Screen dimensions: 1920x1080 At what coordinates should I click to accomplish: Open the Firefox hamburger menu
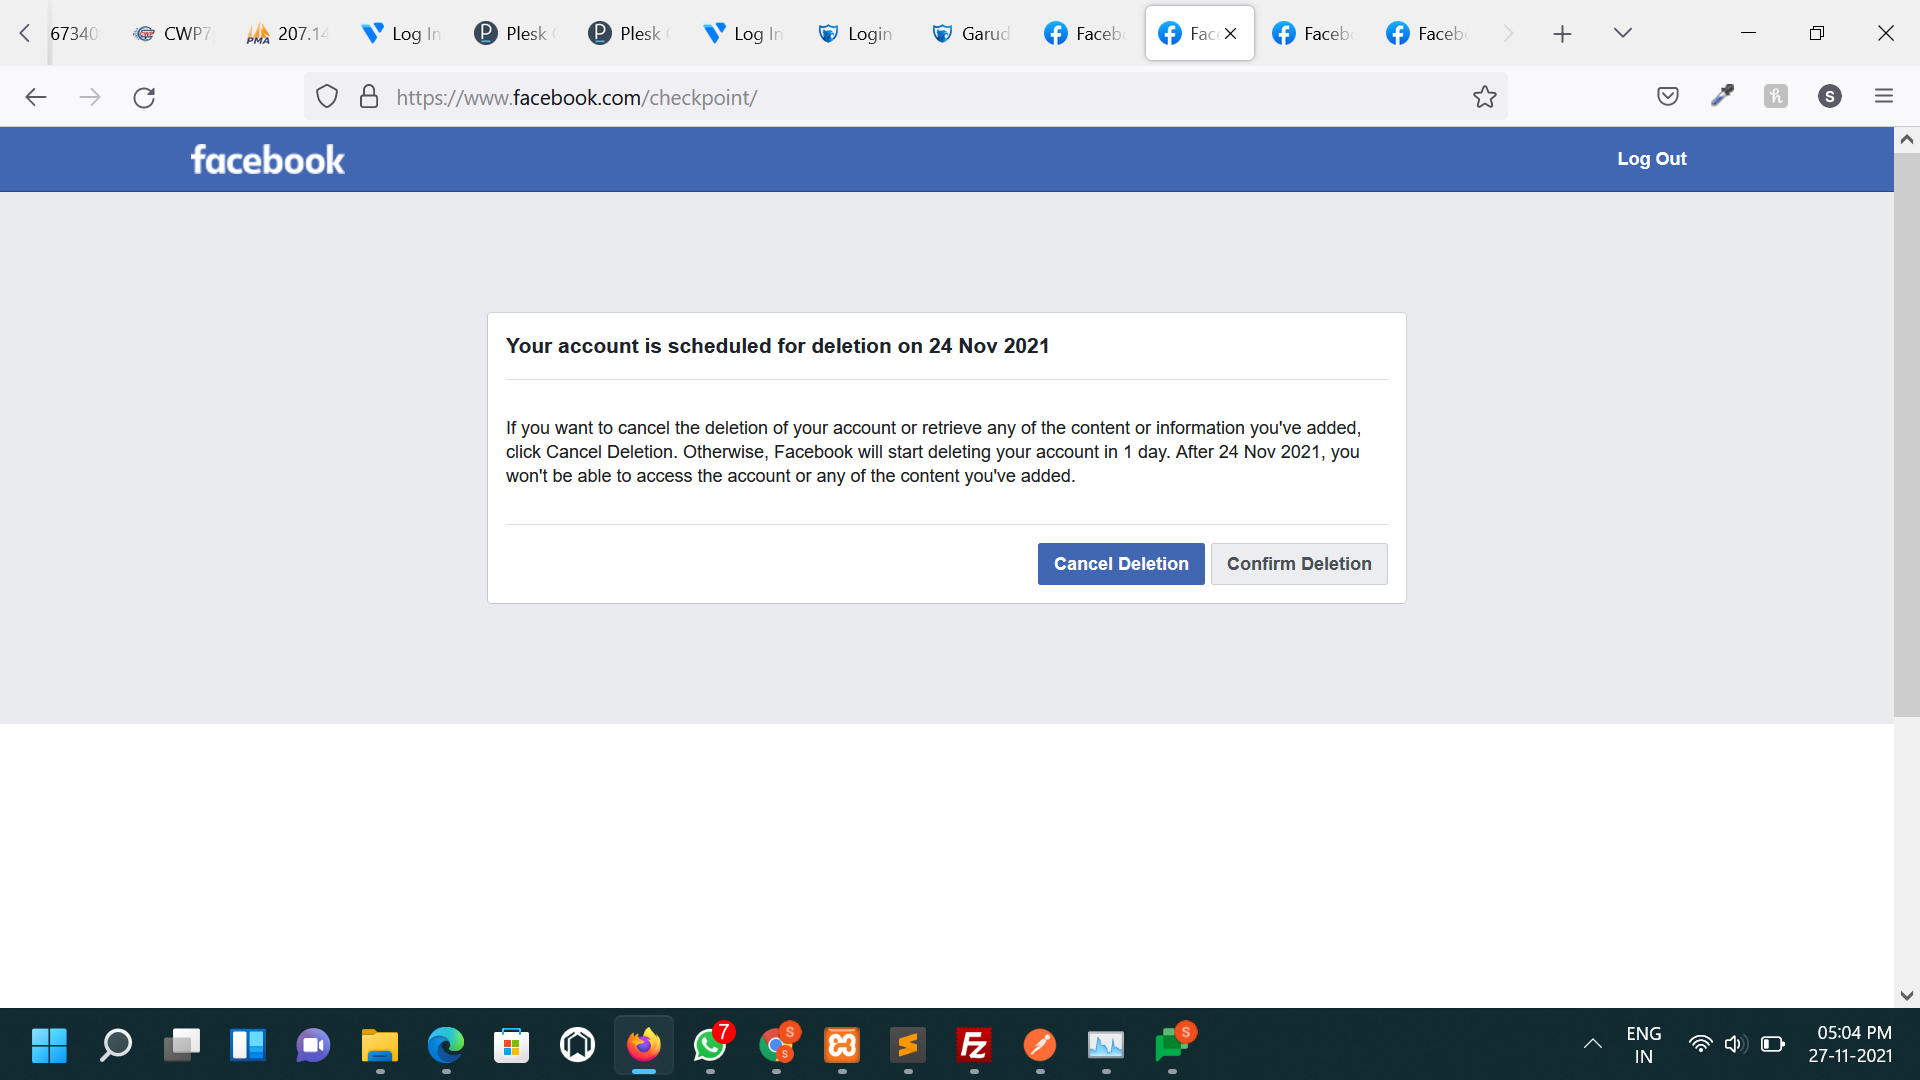tap(1884, 96)
